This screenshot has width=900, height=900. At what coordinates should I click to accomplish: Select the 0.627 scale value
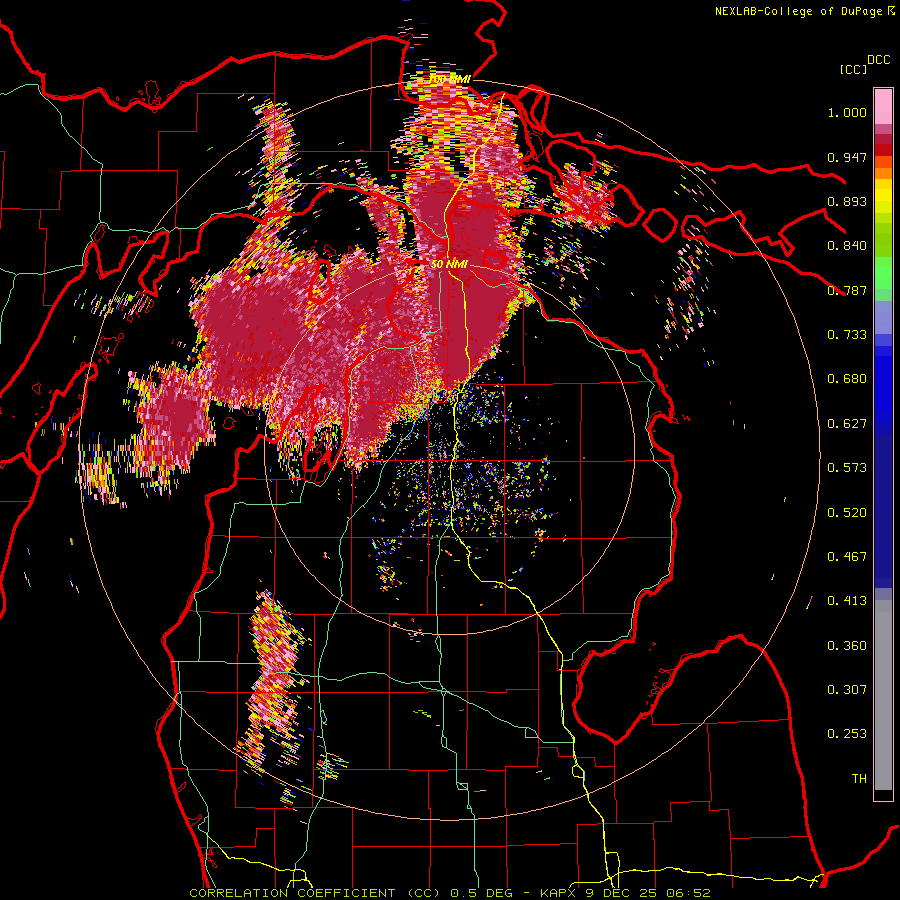pos(847,424)
